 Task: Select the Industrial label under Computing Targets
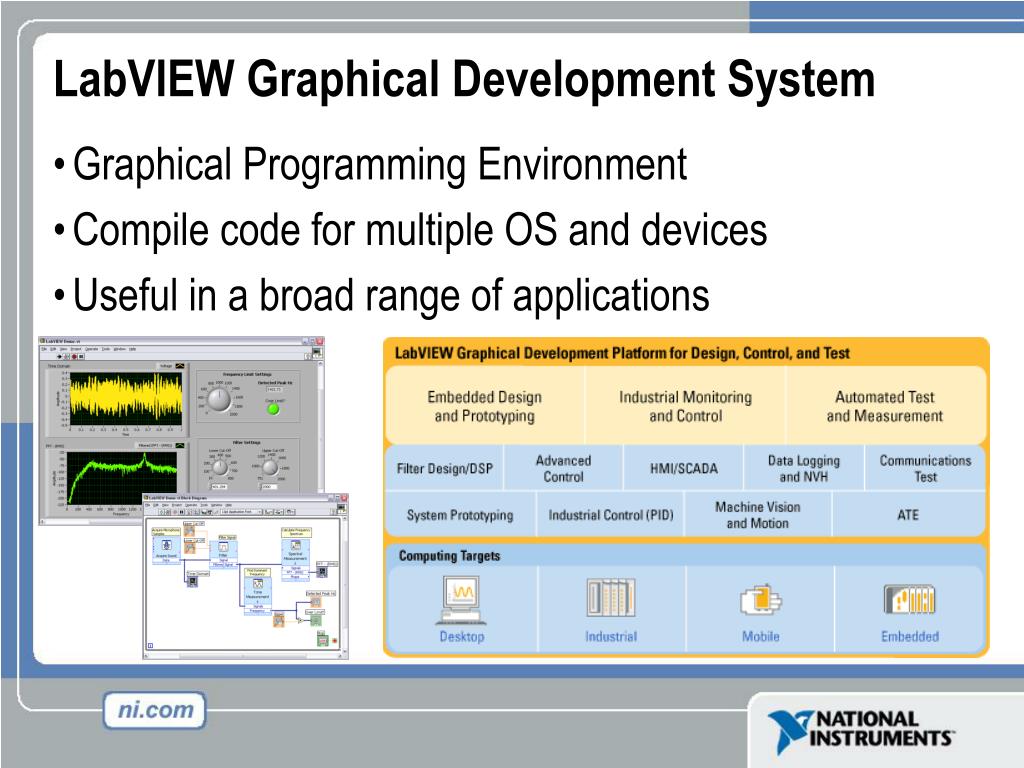tap(611, 636)
